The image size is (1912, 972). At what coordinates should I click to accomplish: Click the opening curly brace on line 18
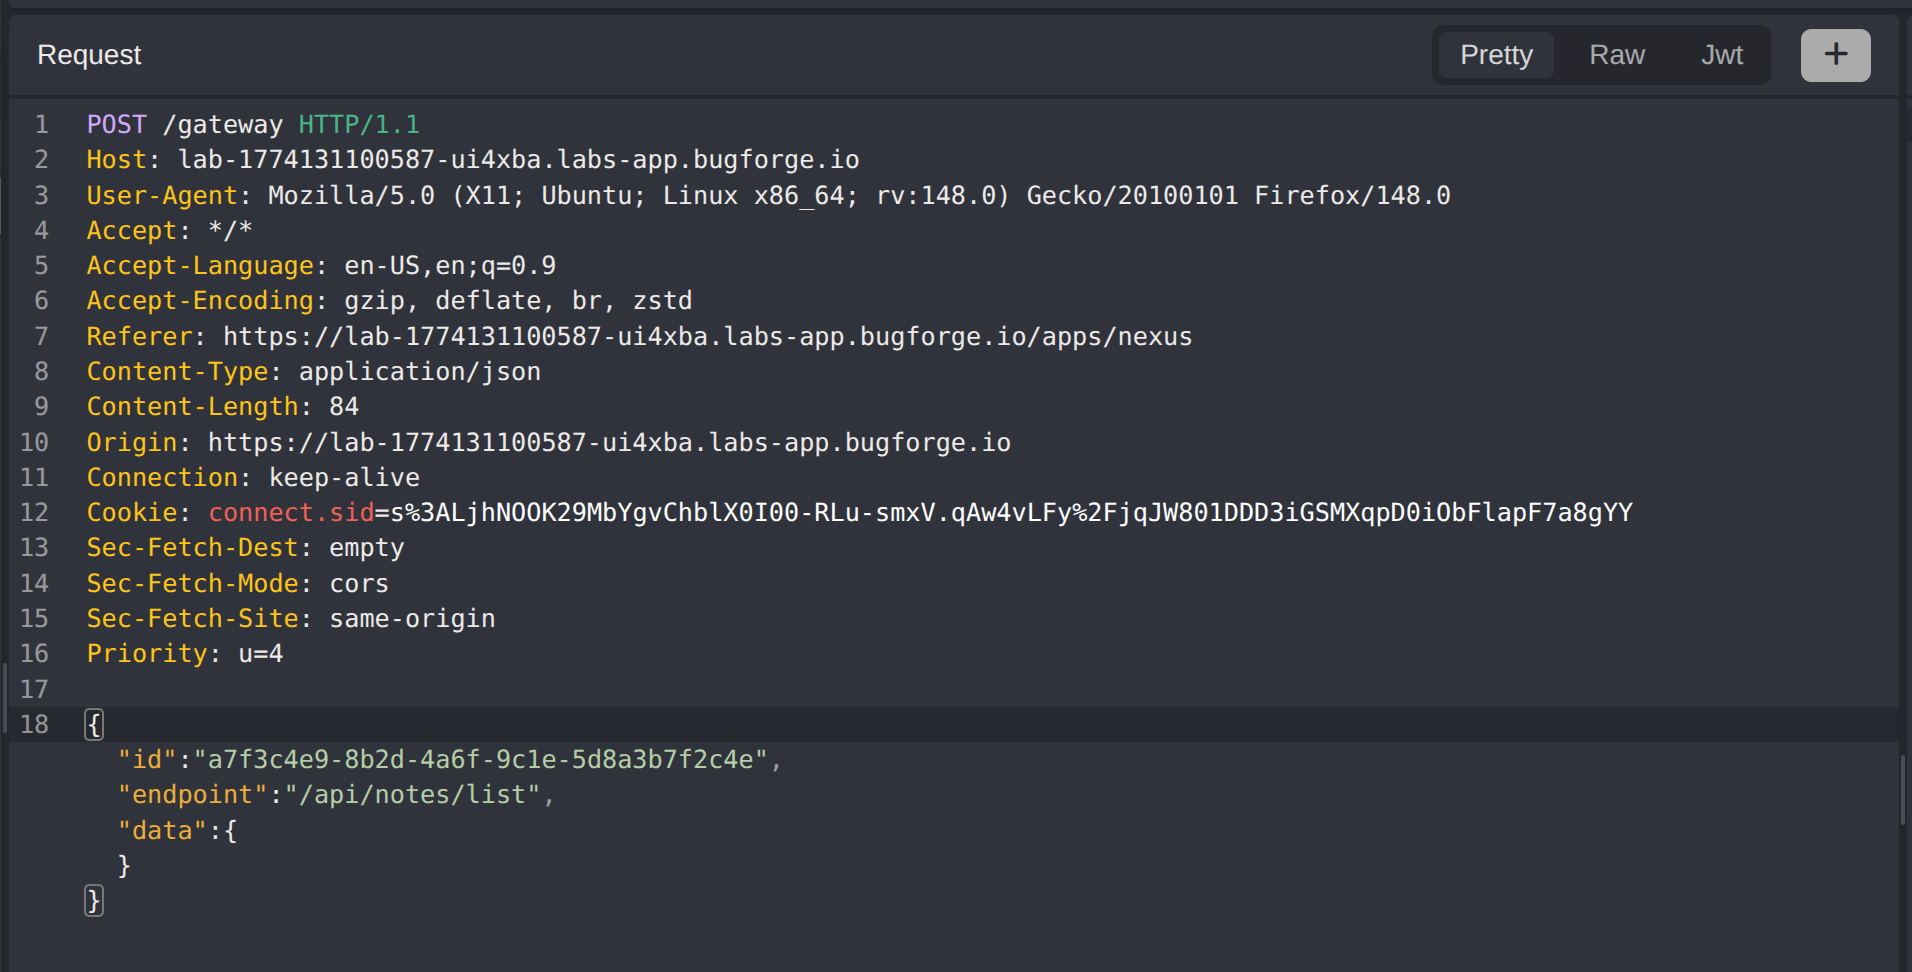tap(94, 724)
